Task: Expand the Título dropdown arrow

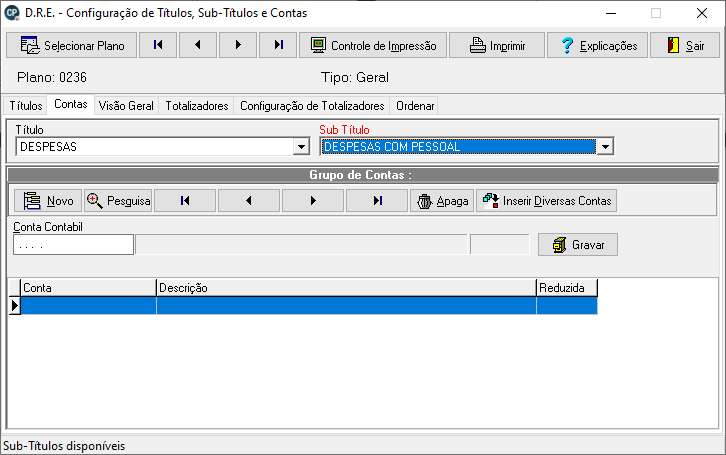Action: click(301, 147)
